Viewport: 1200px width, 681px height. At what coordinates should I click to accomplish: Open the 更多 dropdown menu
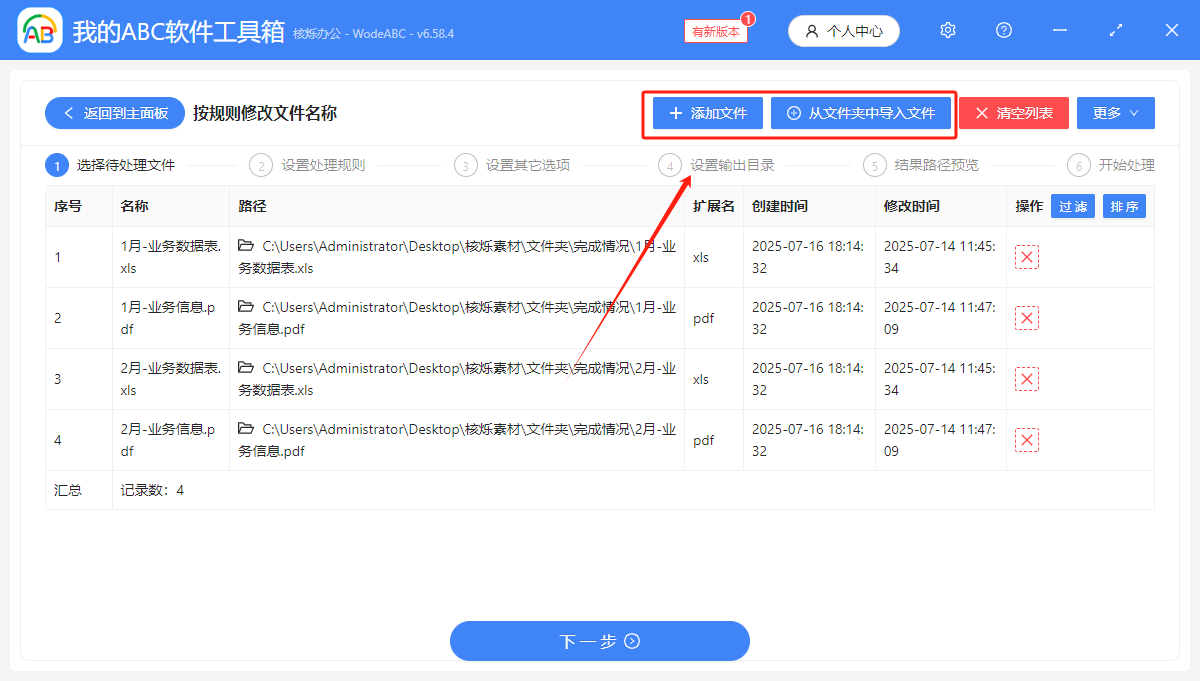pyautogui.click(x=1115, y=112)
